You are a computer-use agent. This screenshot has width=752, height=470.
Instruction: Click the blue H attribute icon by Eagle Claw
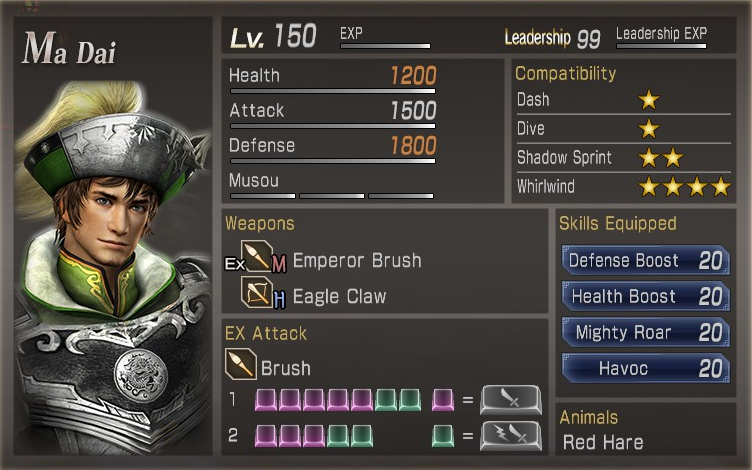[x=279, y=300]
